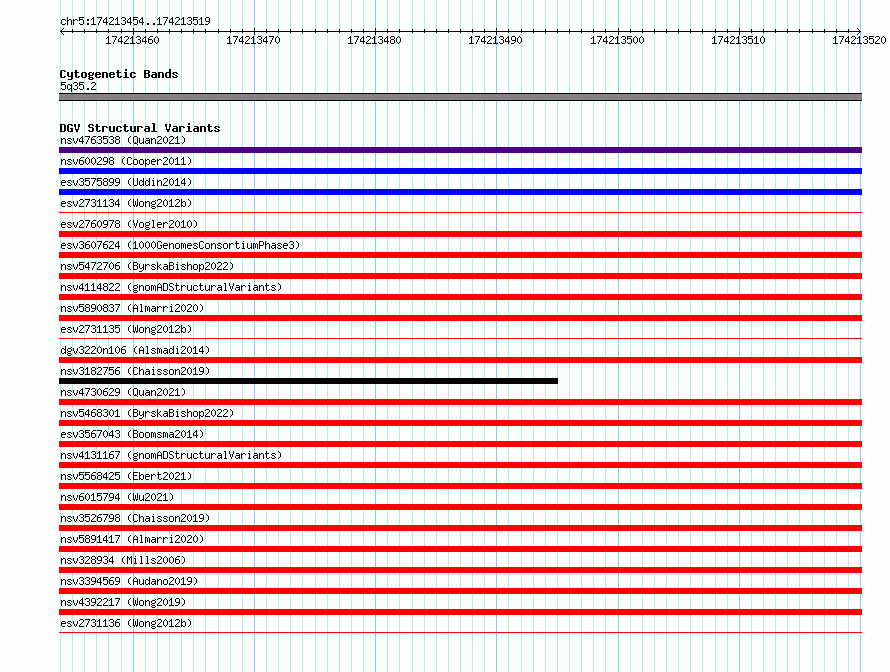Click the red bar under esv3567043
The height and width of the screenshot is (672, 890).
460,444
